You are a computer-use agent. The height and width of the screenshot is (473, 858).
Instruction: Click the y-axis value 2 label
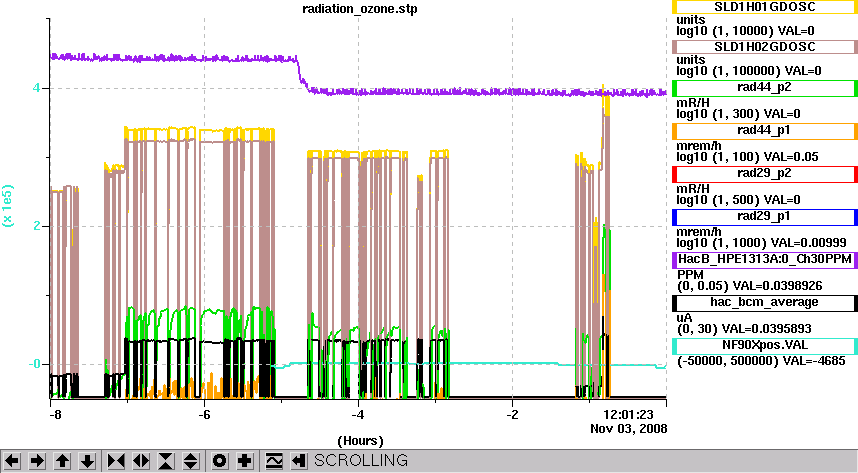click(x=36, y=226)
